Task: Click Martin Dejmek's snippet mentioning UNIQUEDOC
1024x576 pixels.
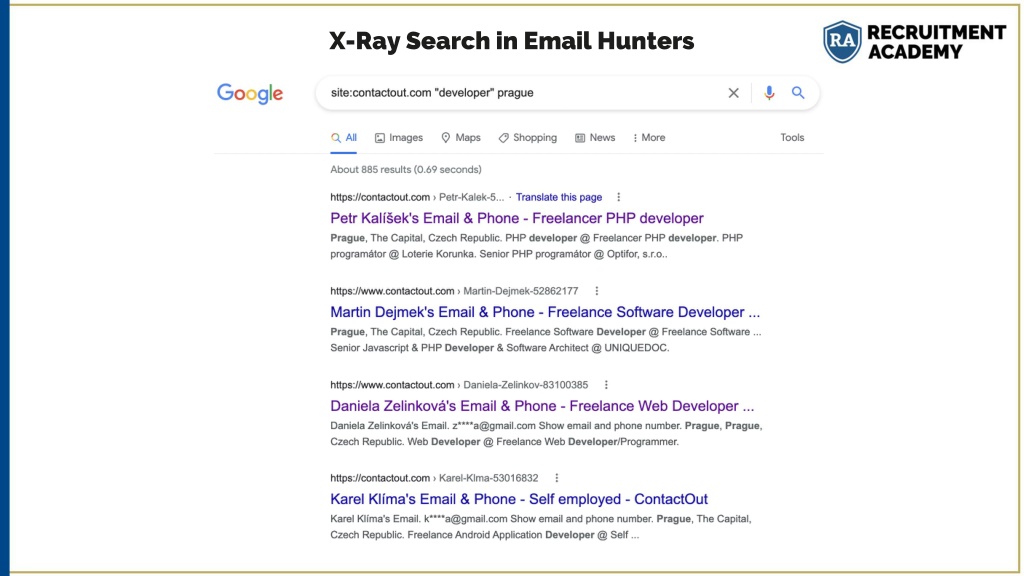Action: point(545,340)
